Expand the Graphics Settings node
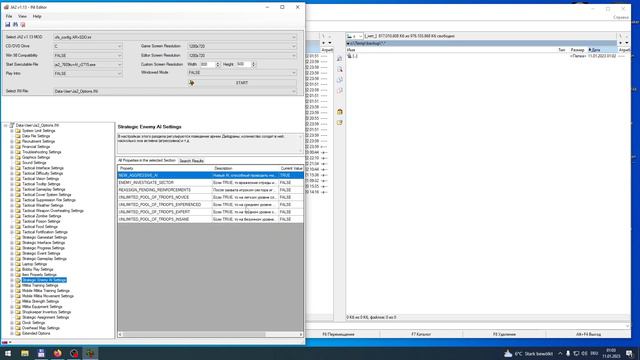The image size is (640, 360). click(x=12, y=157)
